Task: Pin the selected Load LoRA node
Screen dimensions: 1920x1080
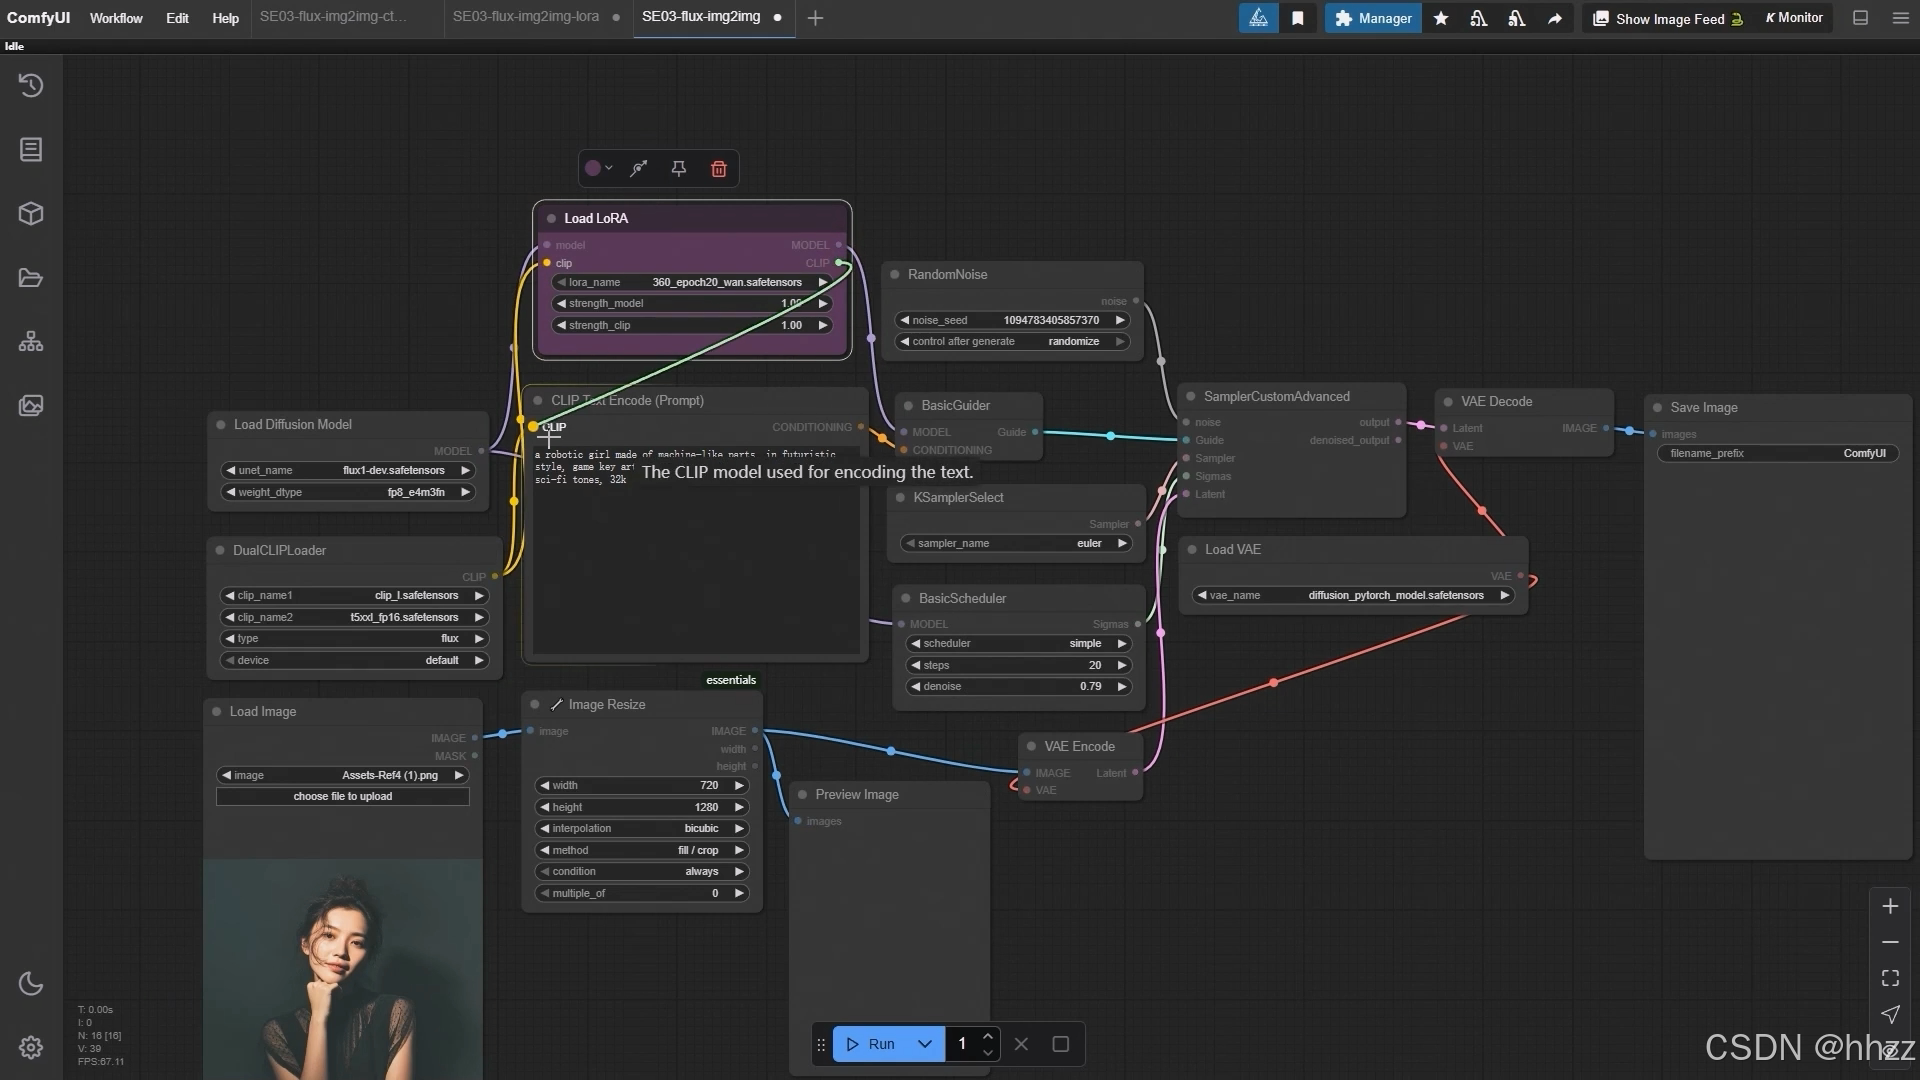Action: [679, 169]
